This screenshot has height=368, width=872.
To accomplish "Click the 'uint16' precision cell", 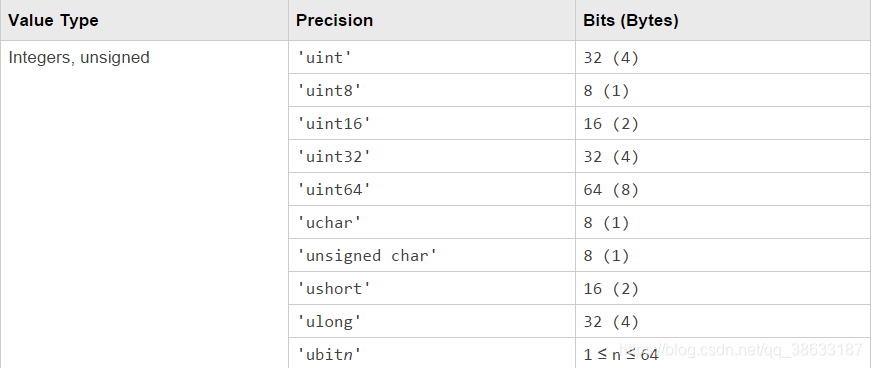I will pos(432,123).
